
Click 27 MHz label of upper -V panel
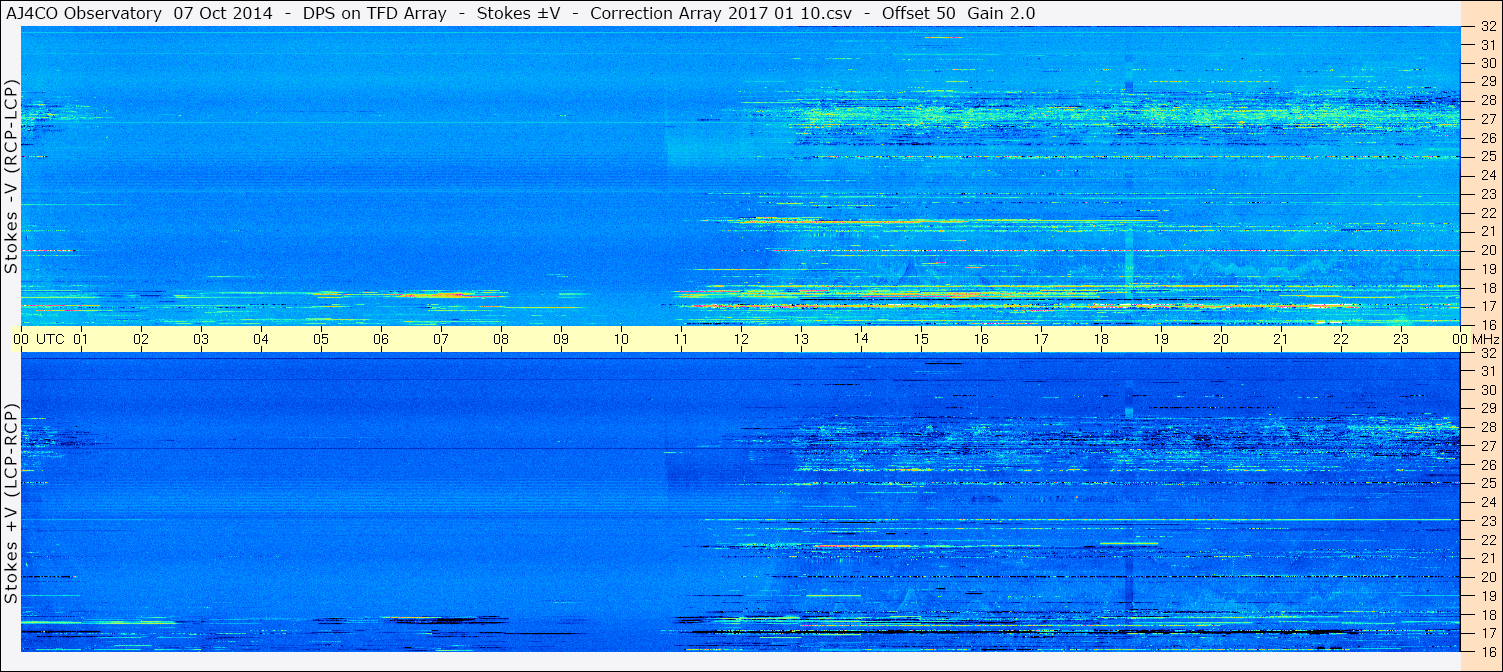[x=1488, y=119]
